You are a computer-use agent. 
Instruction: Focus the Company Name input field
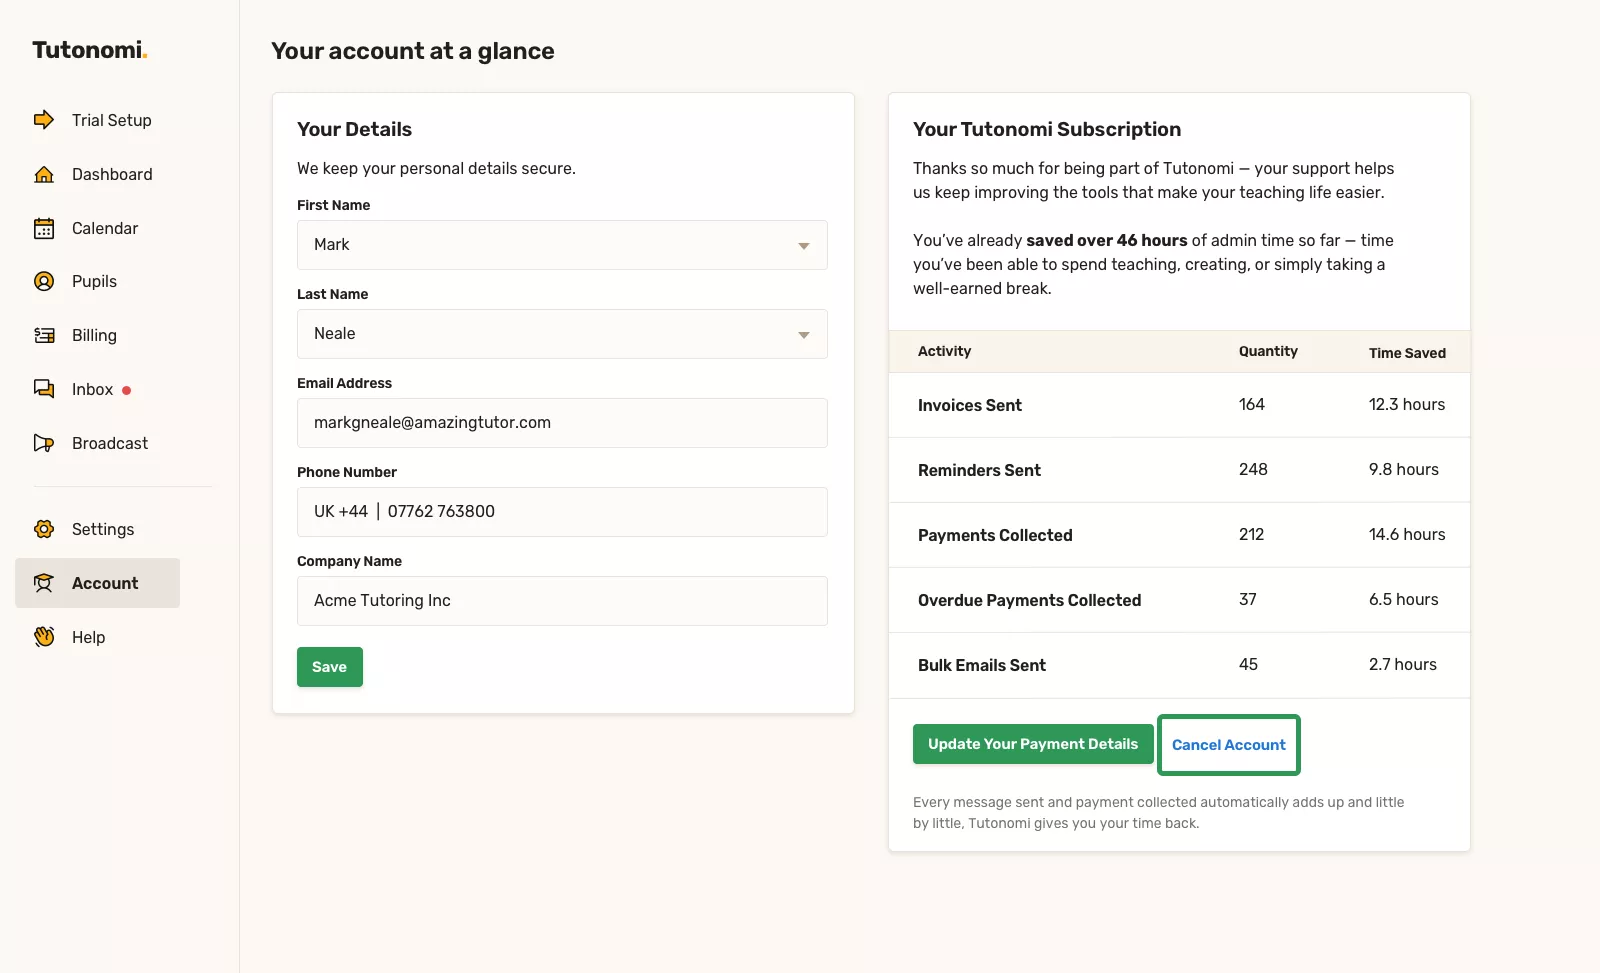tap(562, 601)
